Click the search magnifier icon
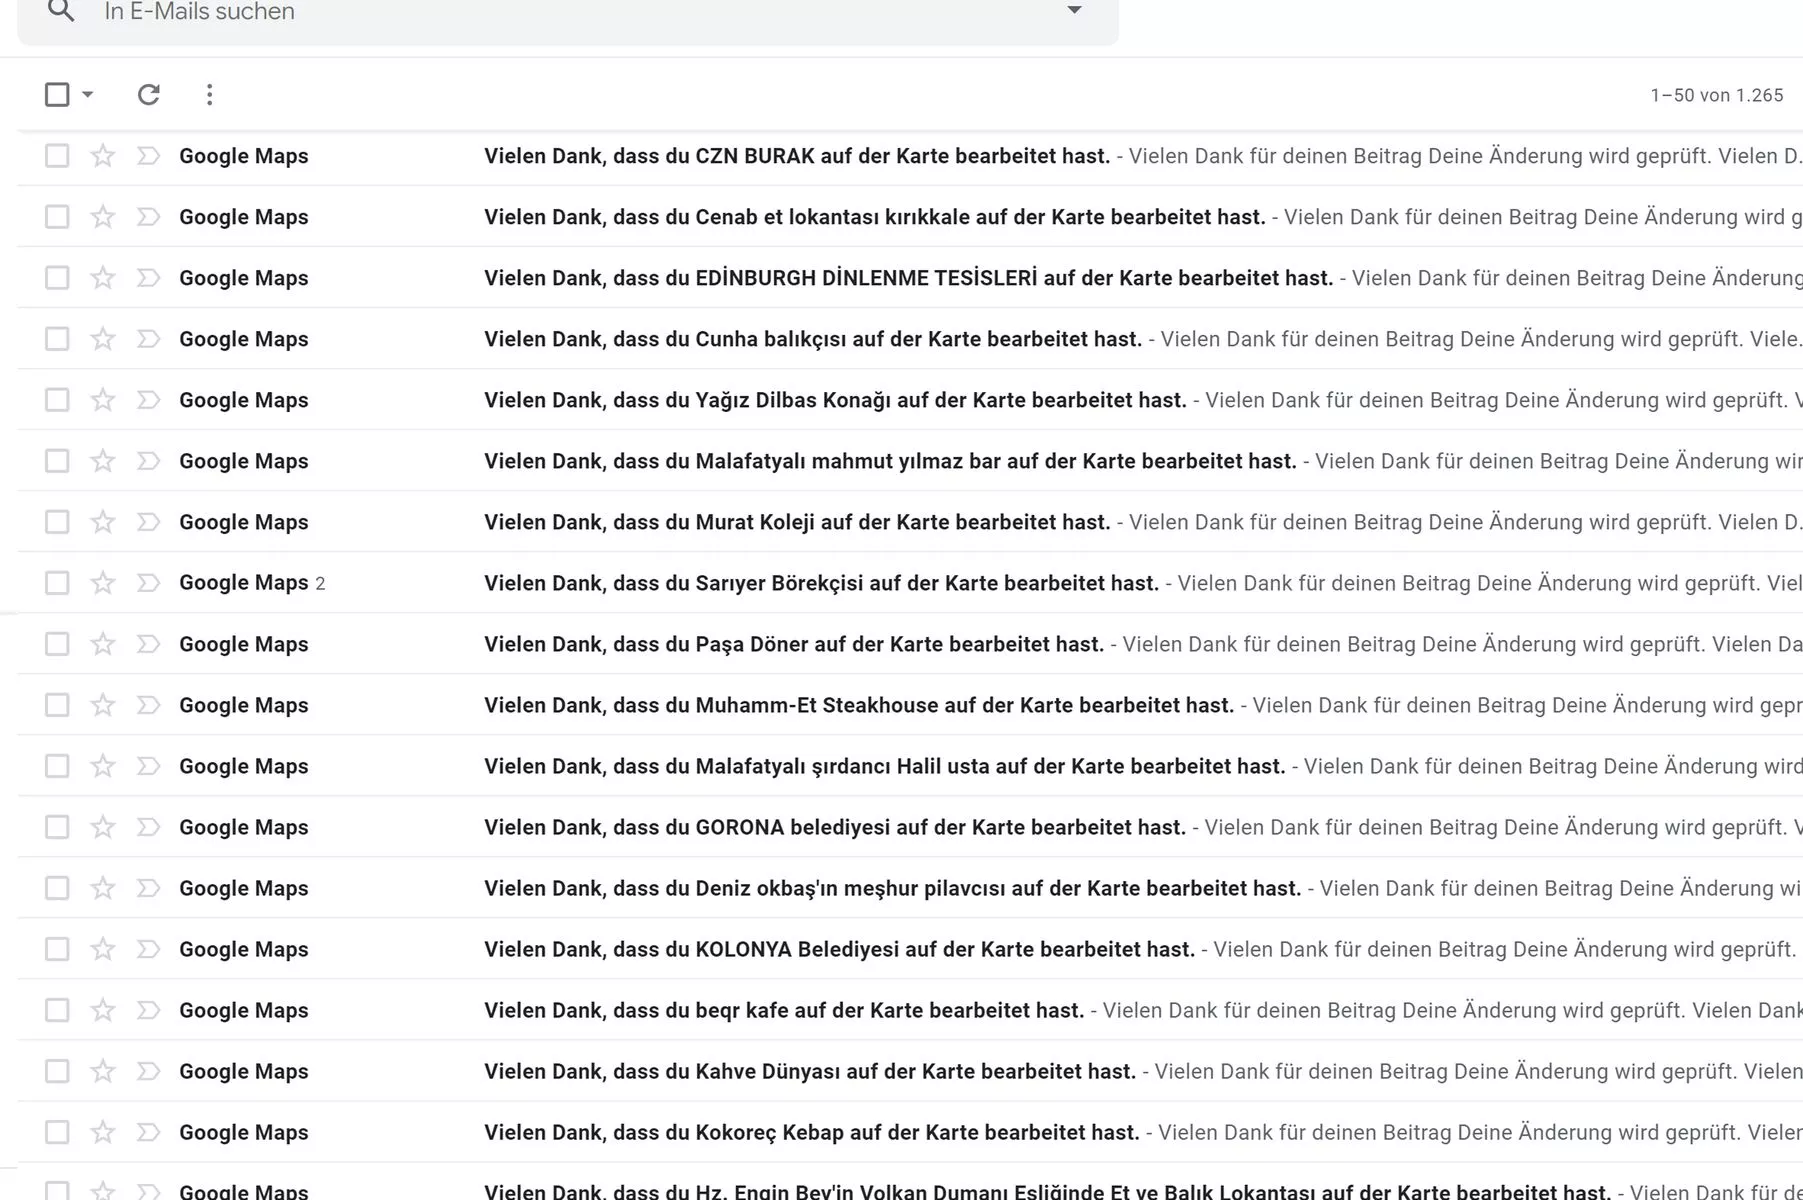This screenshot has width=1803, height=1200. [61, 11]
